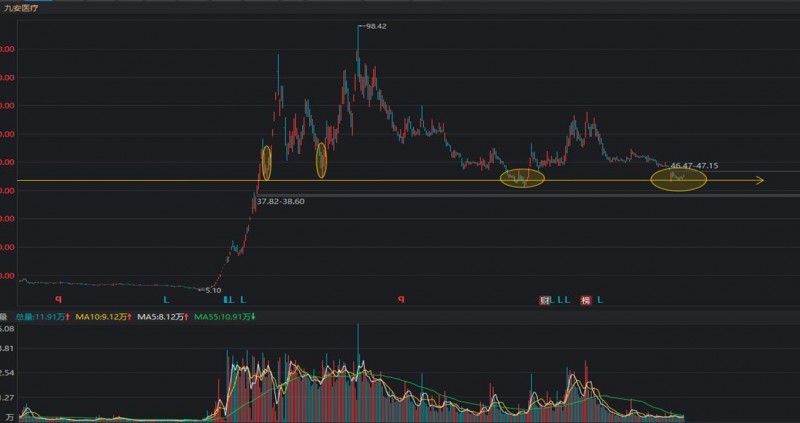Click the first red q marker on event row
The height and width of the screenshot is (423, 800).
pyautogui.click(x=58, y=300)
